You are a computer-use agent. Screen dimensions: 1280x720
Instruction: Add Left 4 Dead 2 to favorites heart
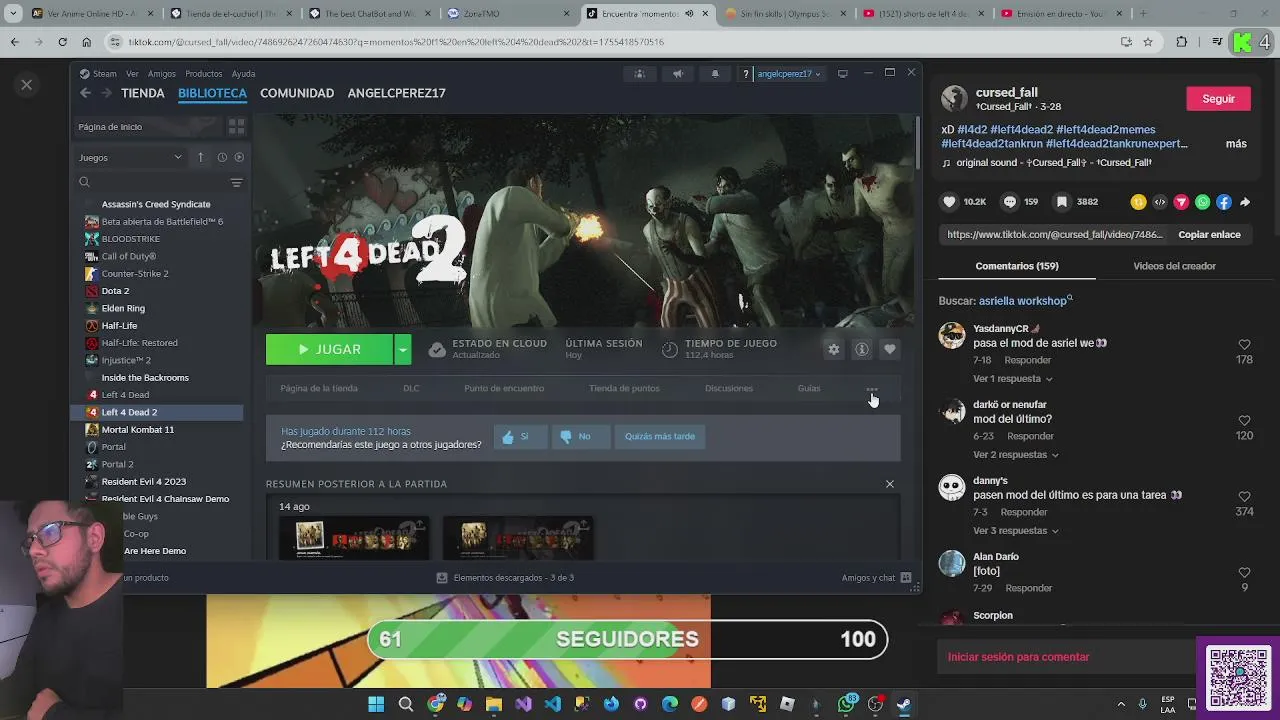point(889,349)
